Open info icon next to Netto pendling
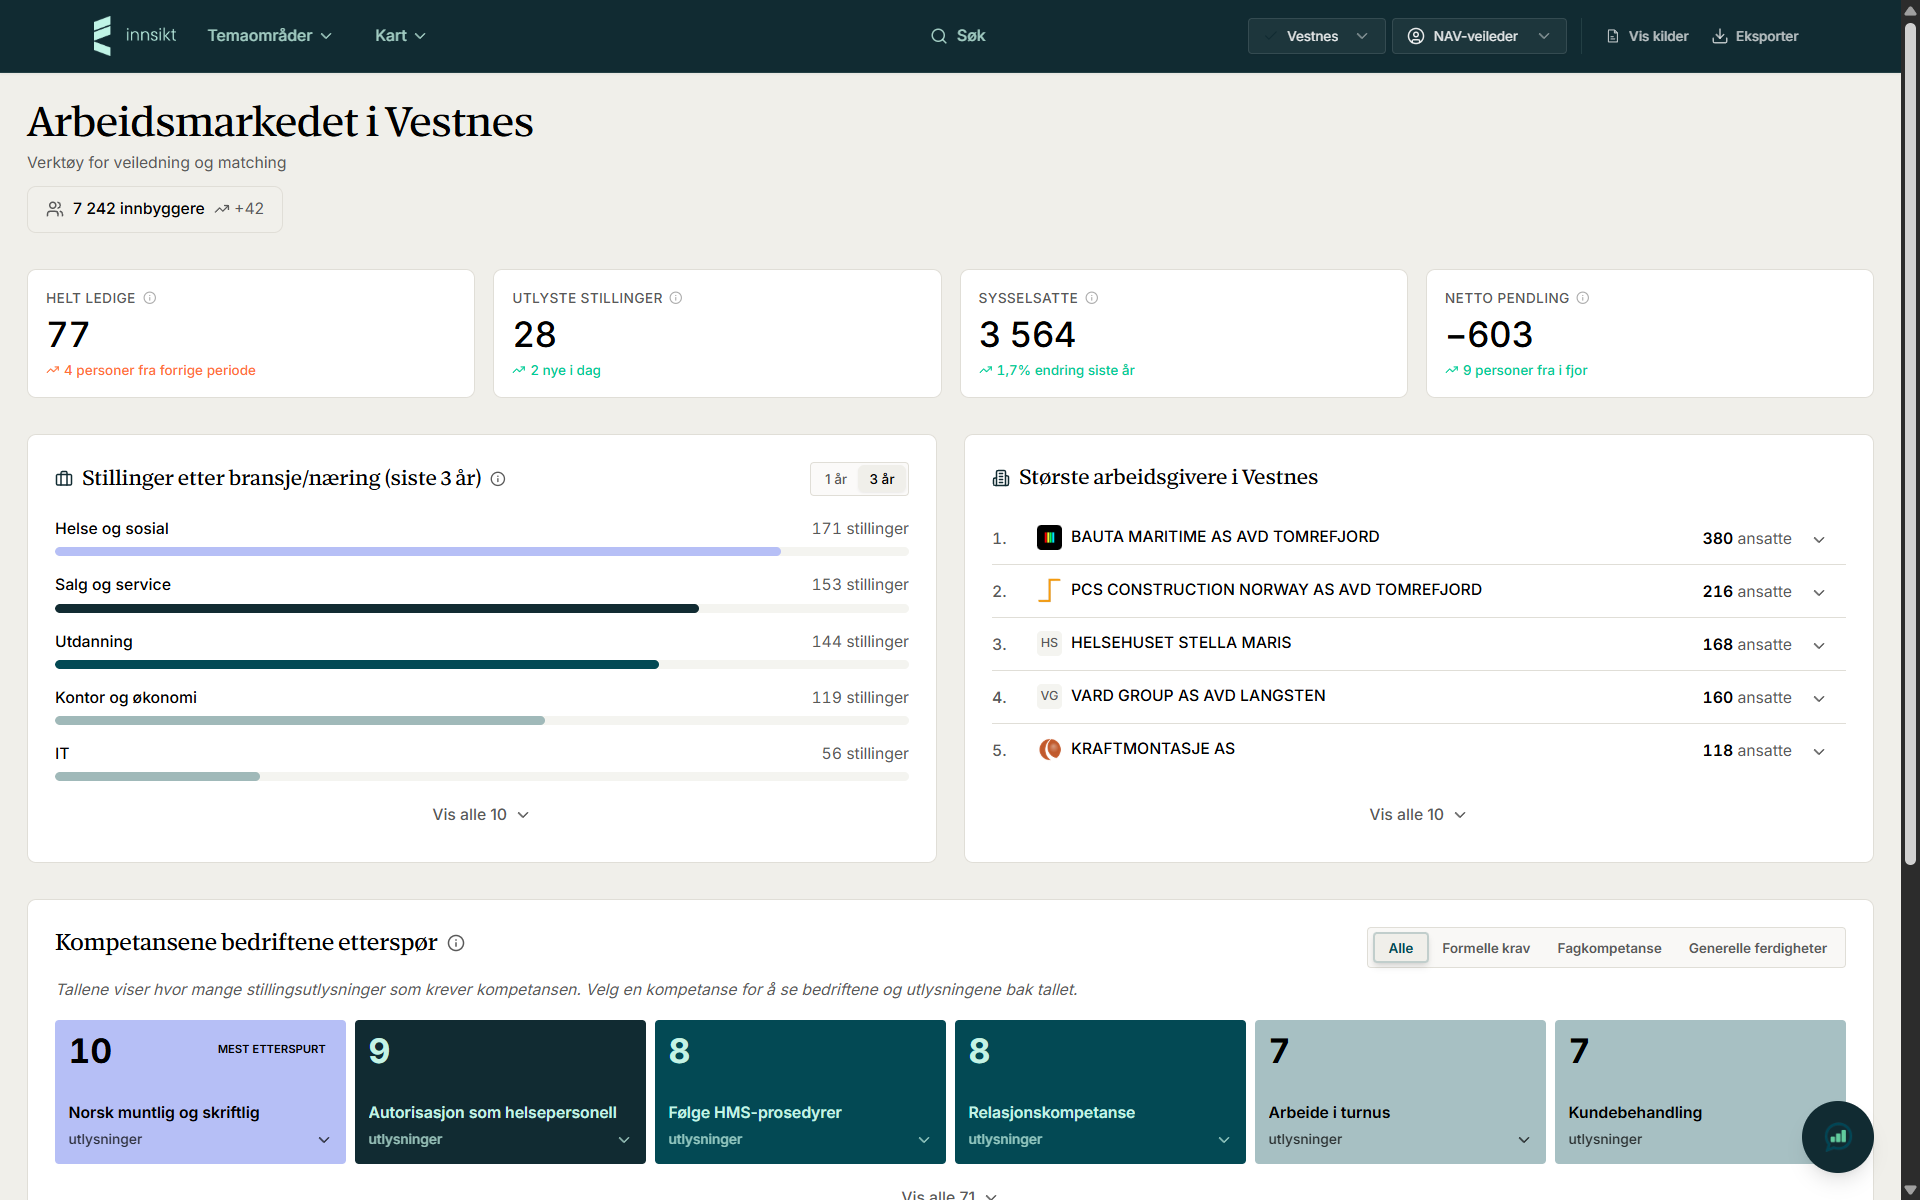1920x1200 pixels. coord(1583,298)
